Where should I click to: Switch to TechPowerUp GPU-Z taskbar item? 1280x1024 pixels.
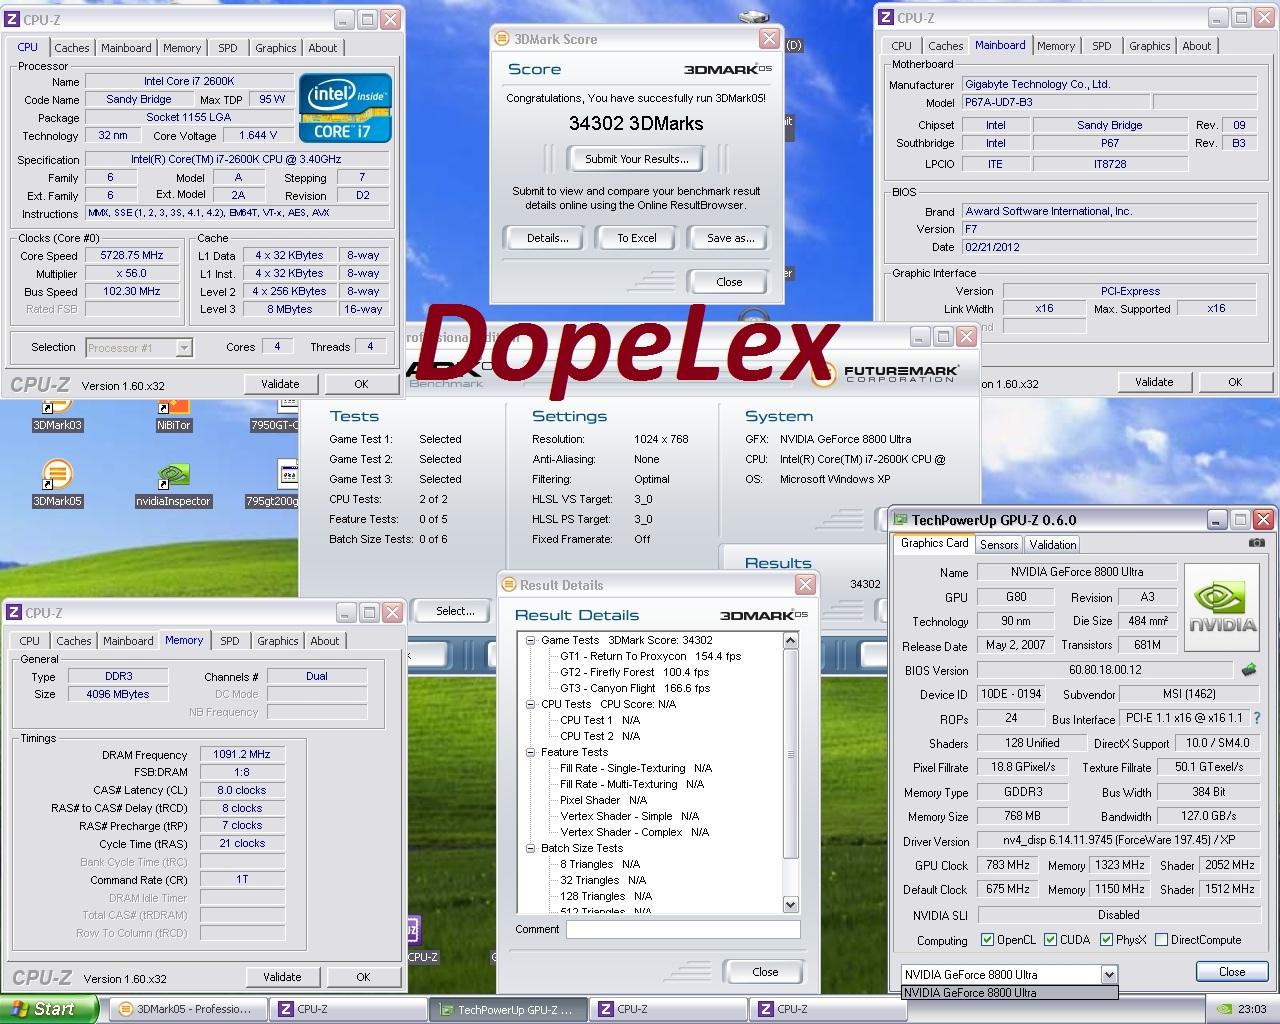tap(508, 1009)
